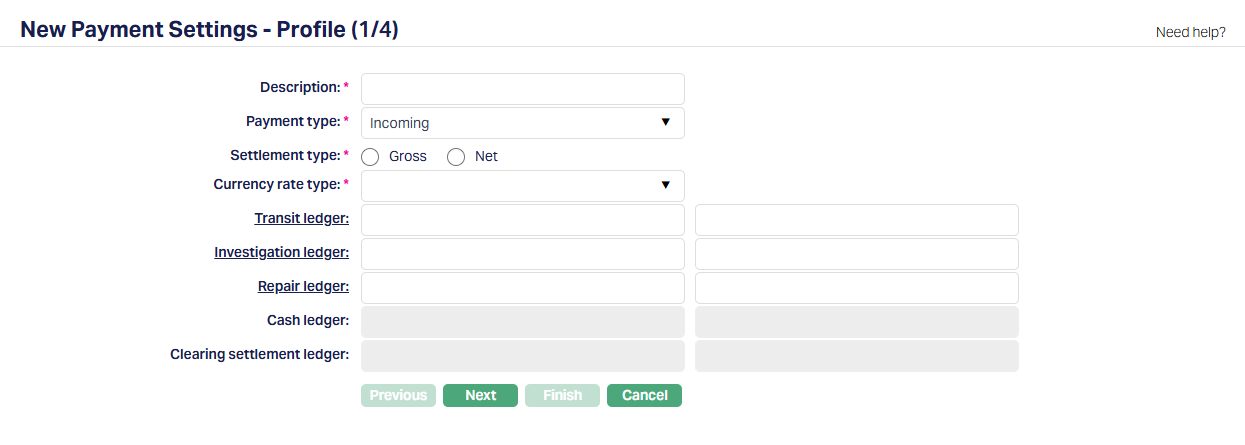Open the Transit ledger lookup link

click(x=301, y=219)
